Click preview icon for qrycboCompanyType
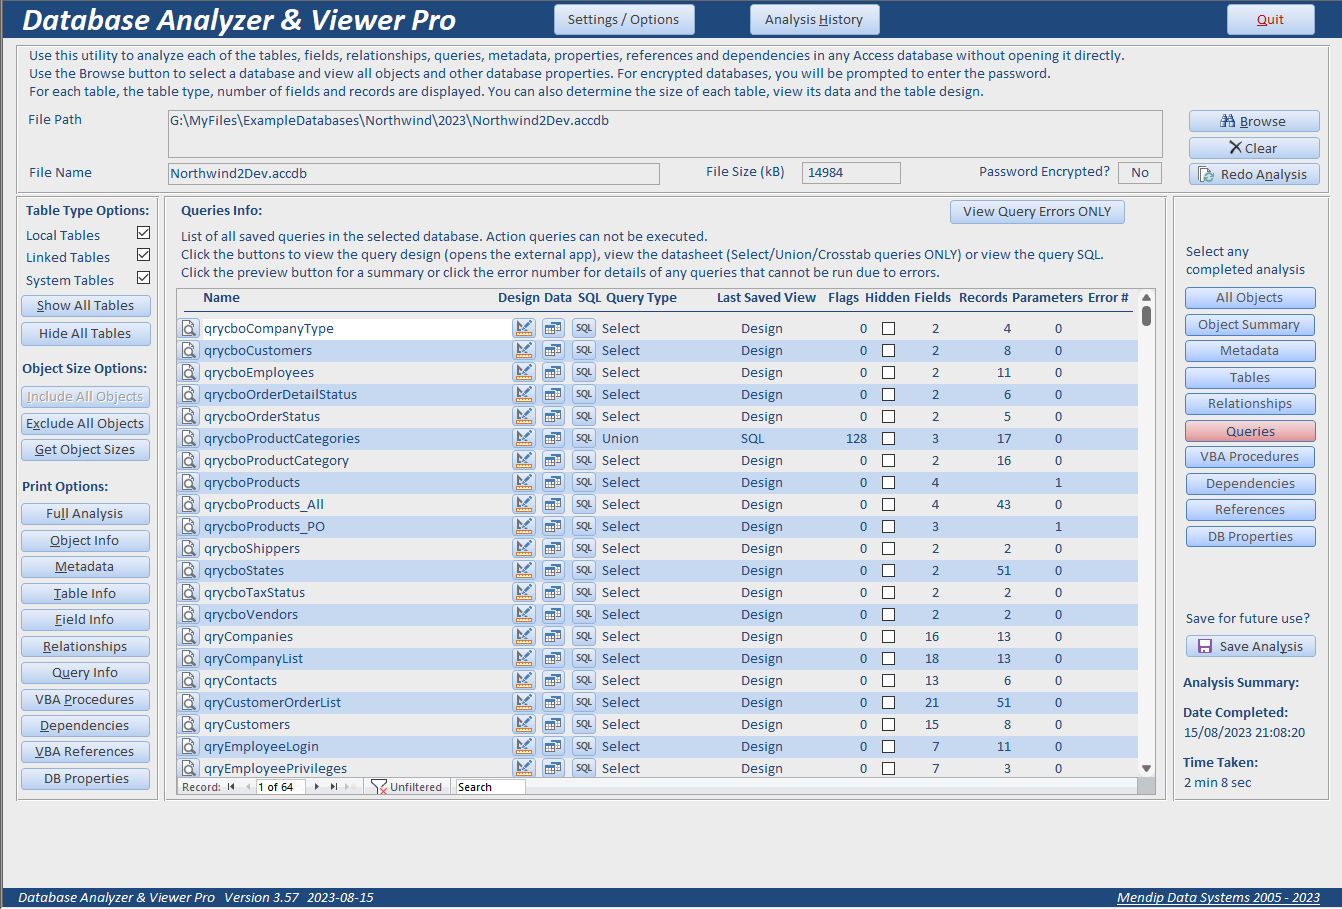This screenshot has height=909, width=1342. pos(189,328)
